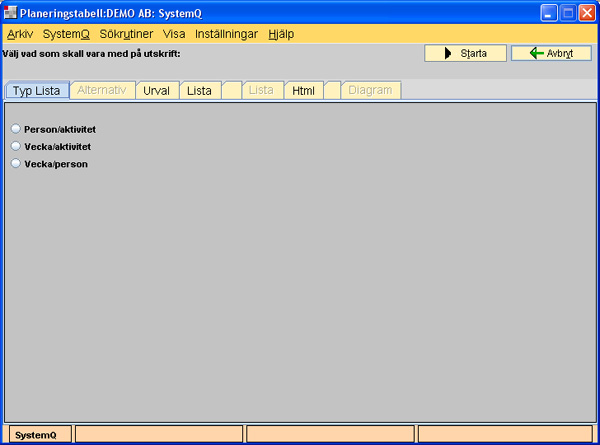Open the Sökrutiner menu
The width and height of the screenshot is (600, 445).
click(x=126, y=34)
